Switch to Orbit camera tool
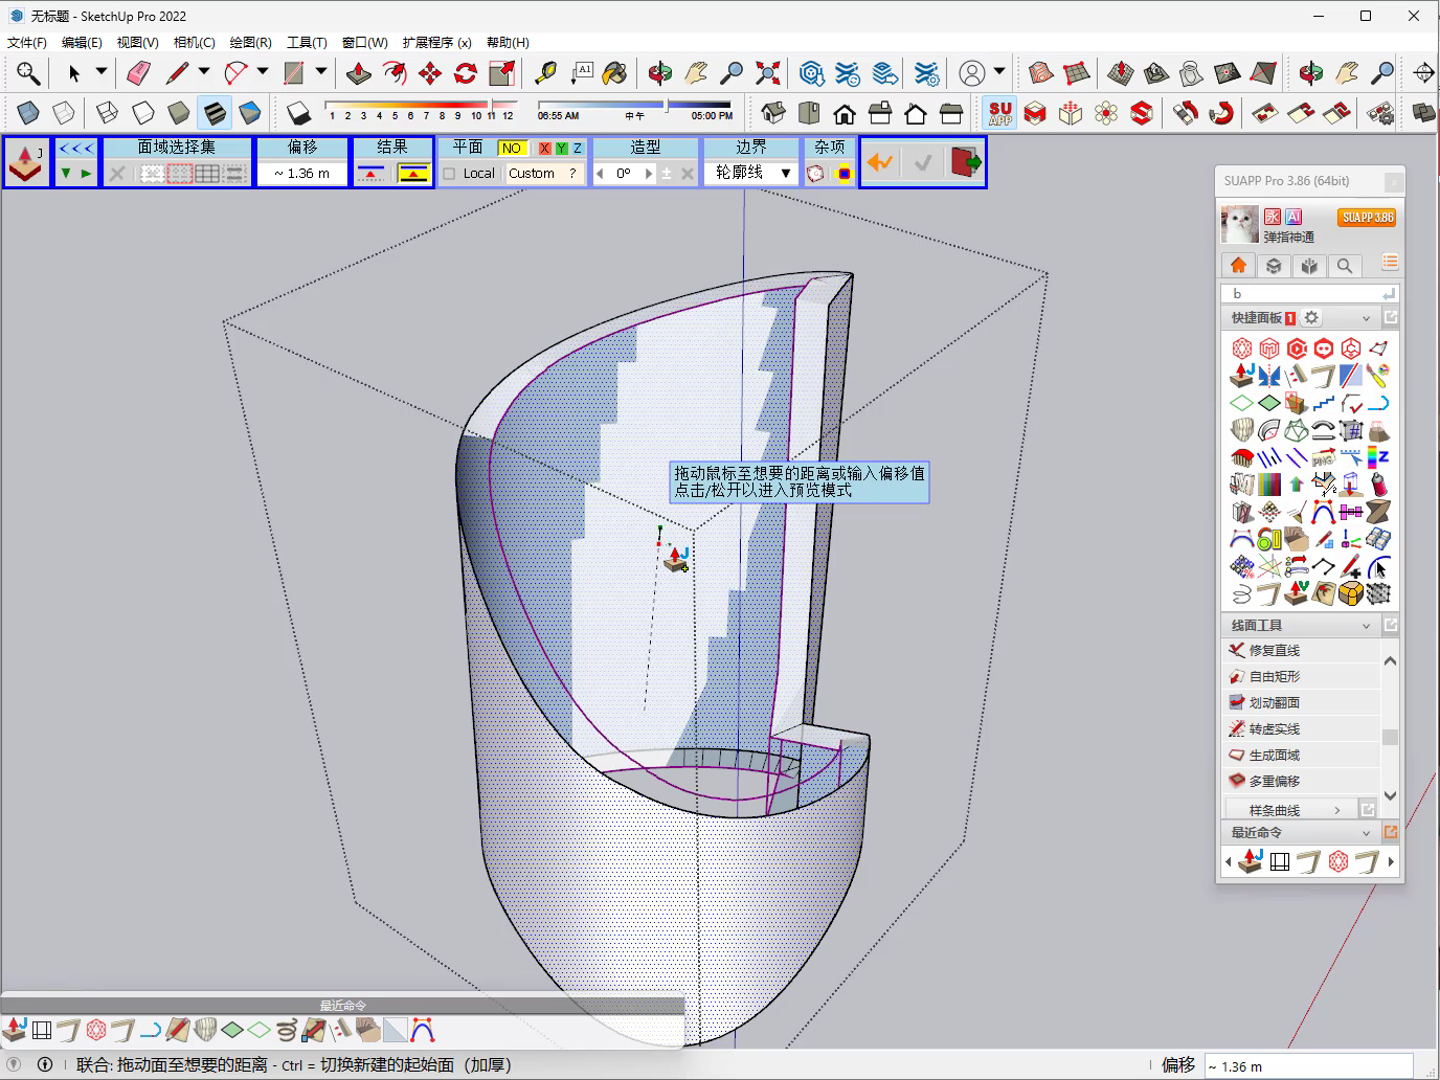Screen dimensions: 1440x1080 pyautogui.click(x=660, y=73)
